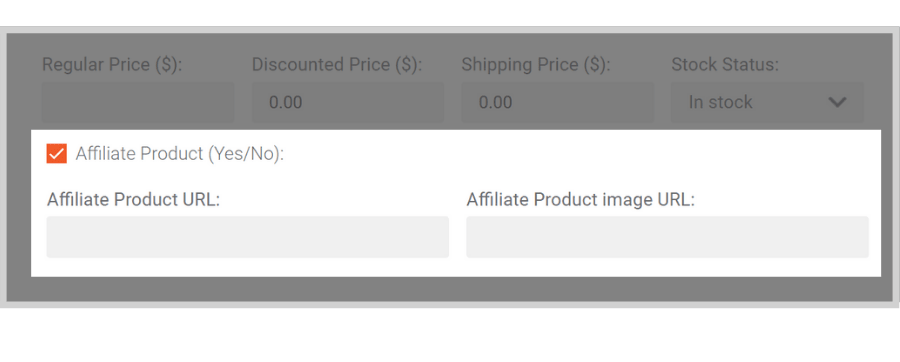Uncheck the Affiliate Product orange checkbox
This screenshot has height=362, width=900.
(x=57, y=154)
